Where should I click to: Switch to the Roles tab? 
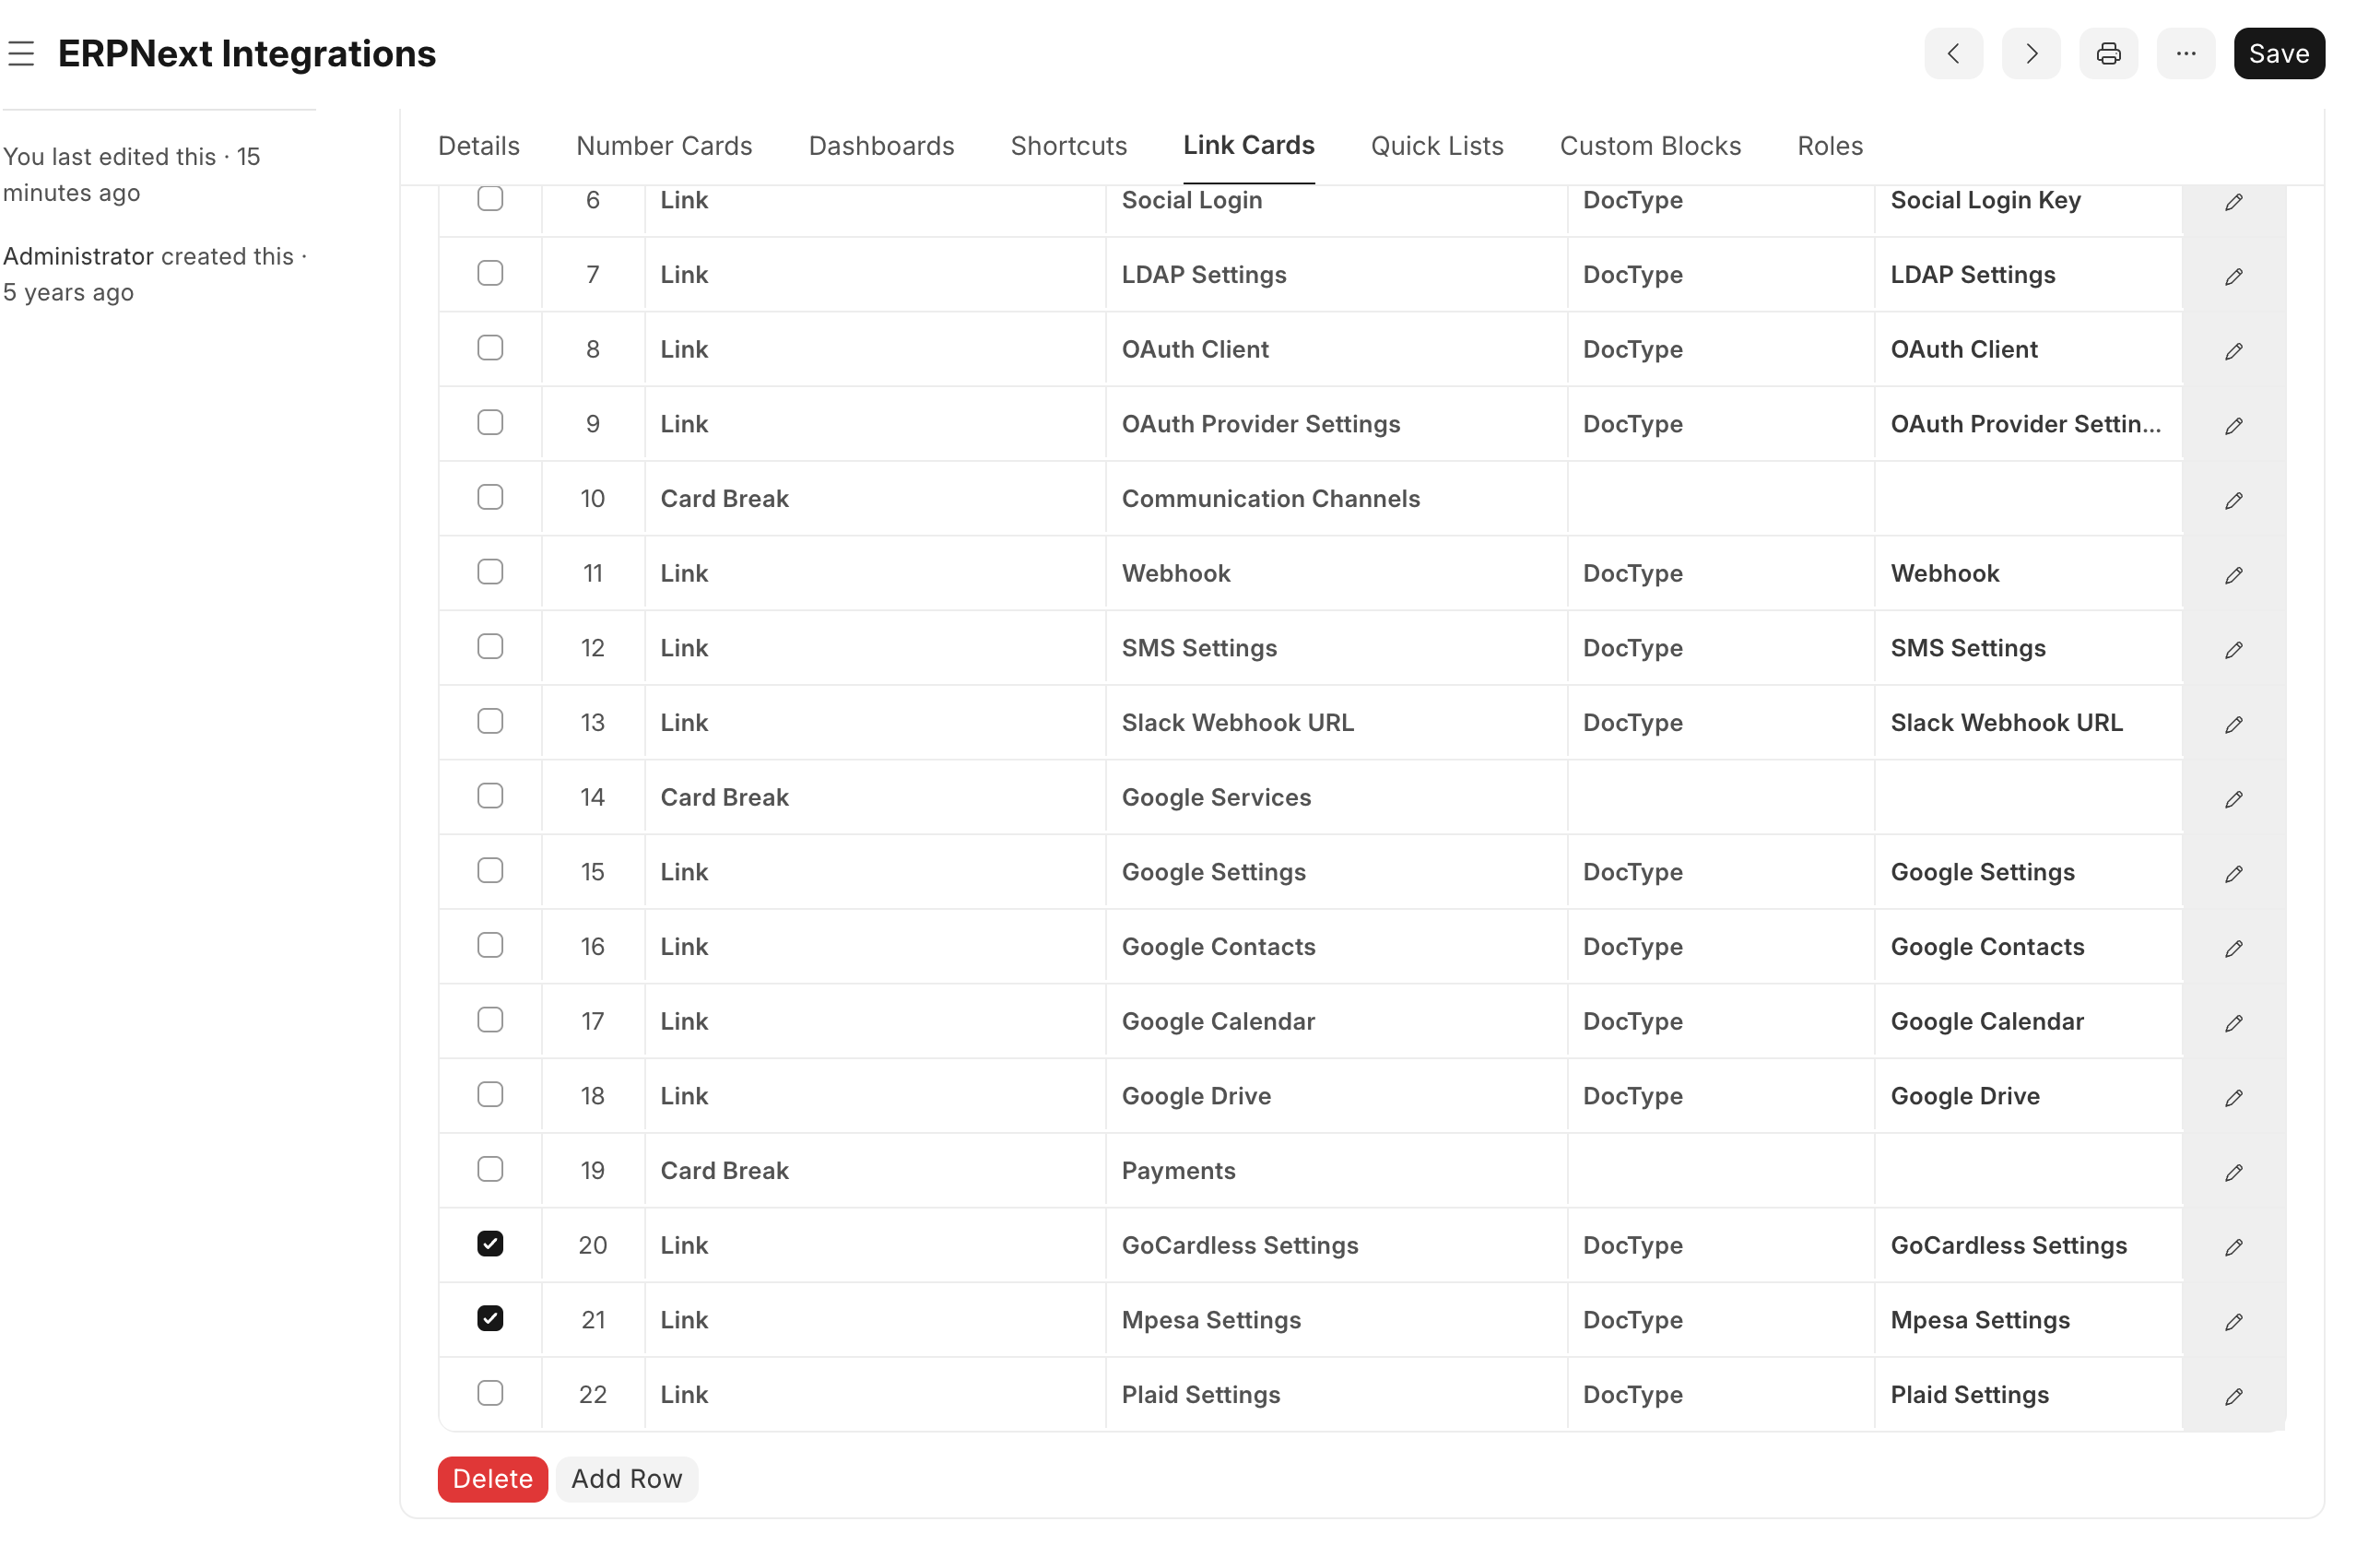point(1828,146)
